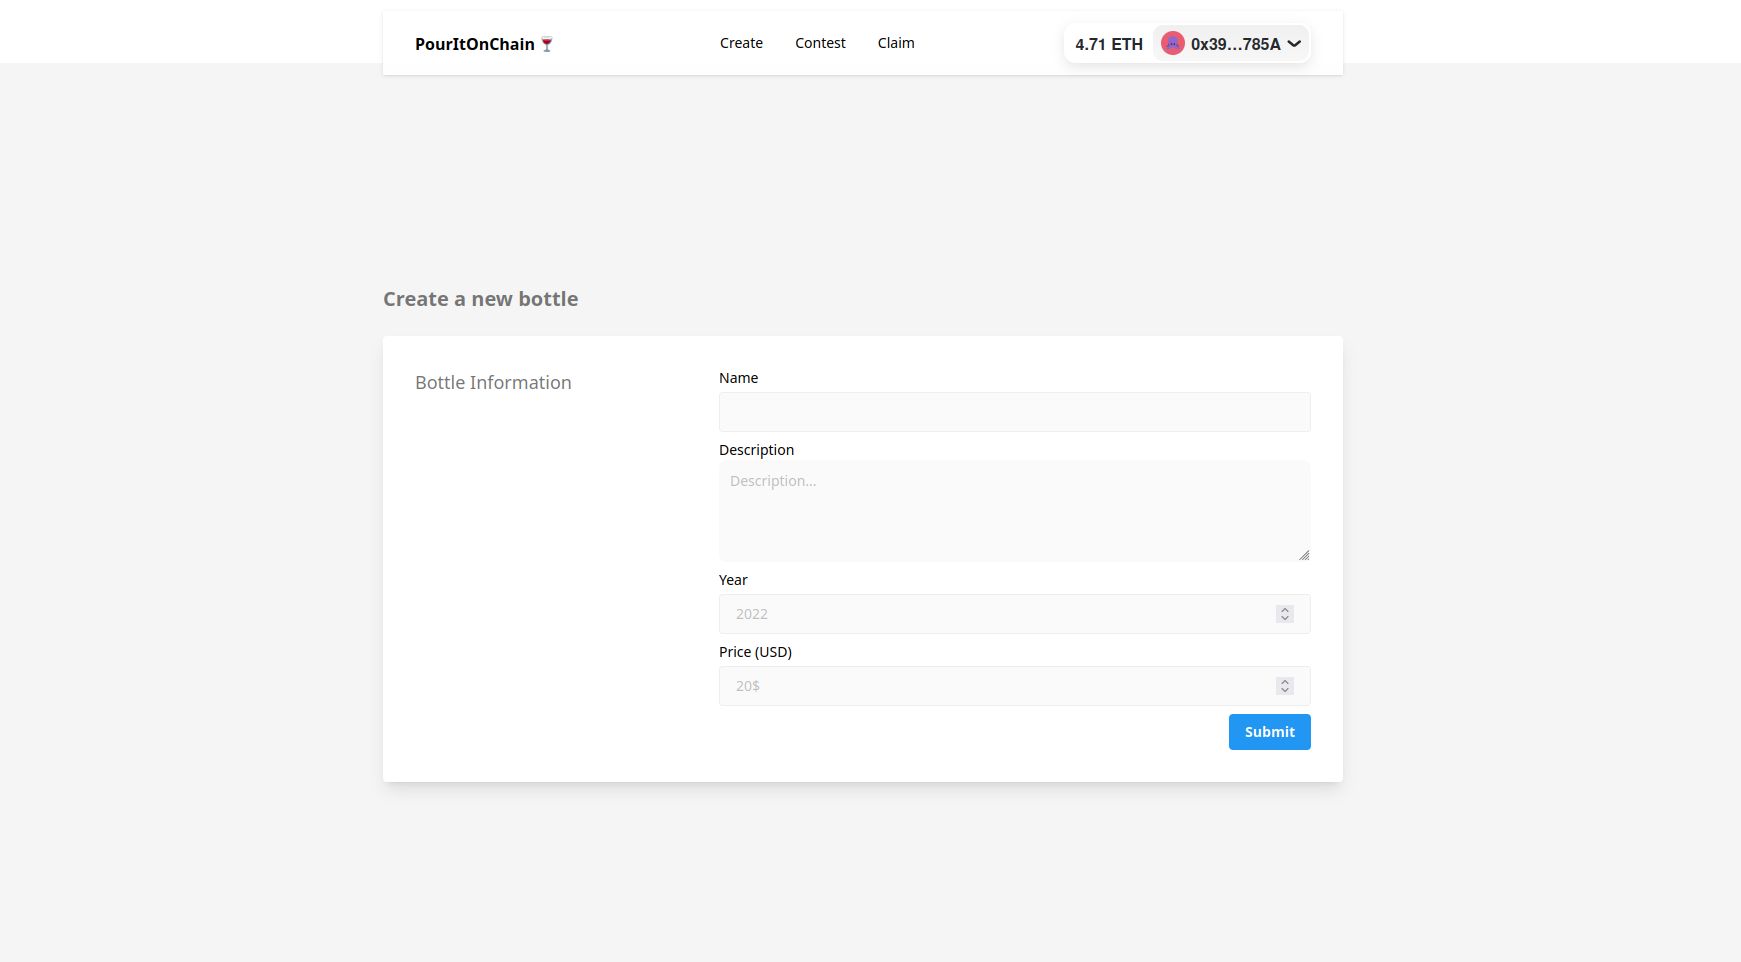
Task: Focus the Year number field
Action: (1014, 614)
